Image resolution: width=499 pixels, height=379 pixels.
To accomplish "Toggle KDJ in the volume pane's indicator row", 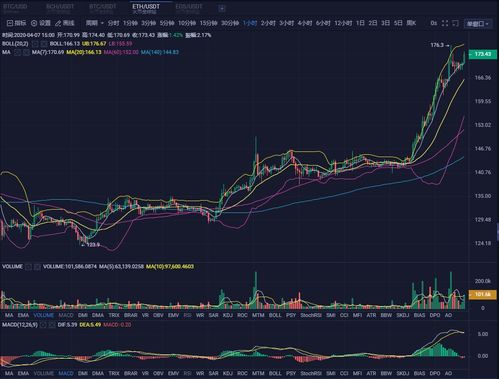I will [x=228, y=315].
